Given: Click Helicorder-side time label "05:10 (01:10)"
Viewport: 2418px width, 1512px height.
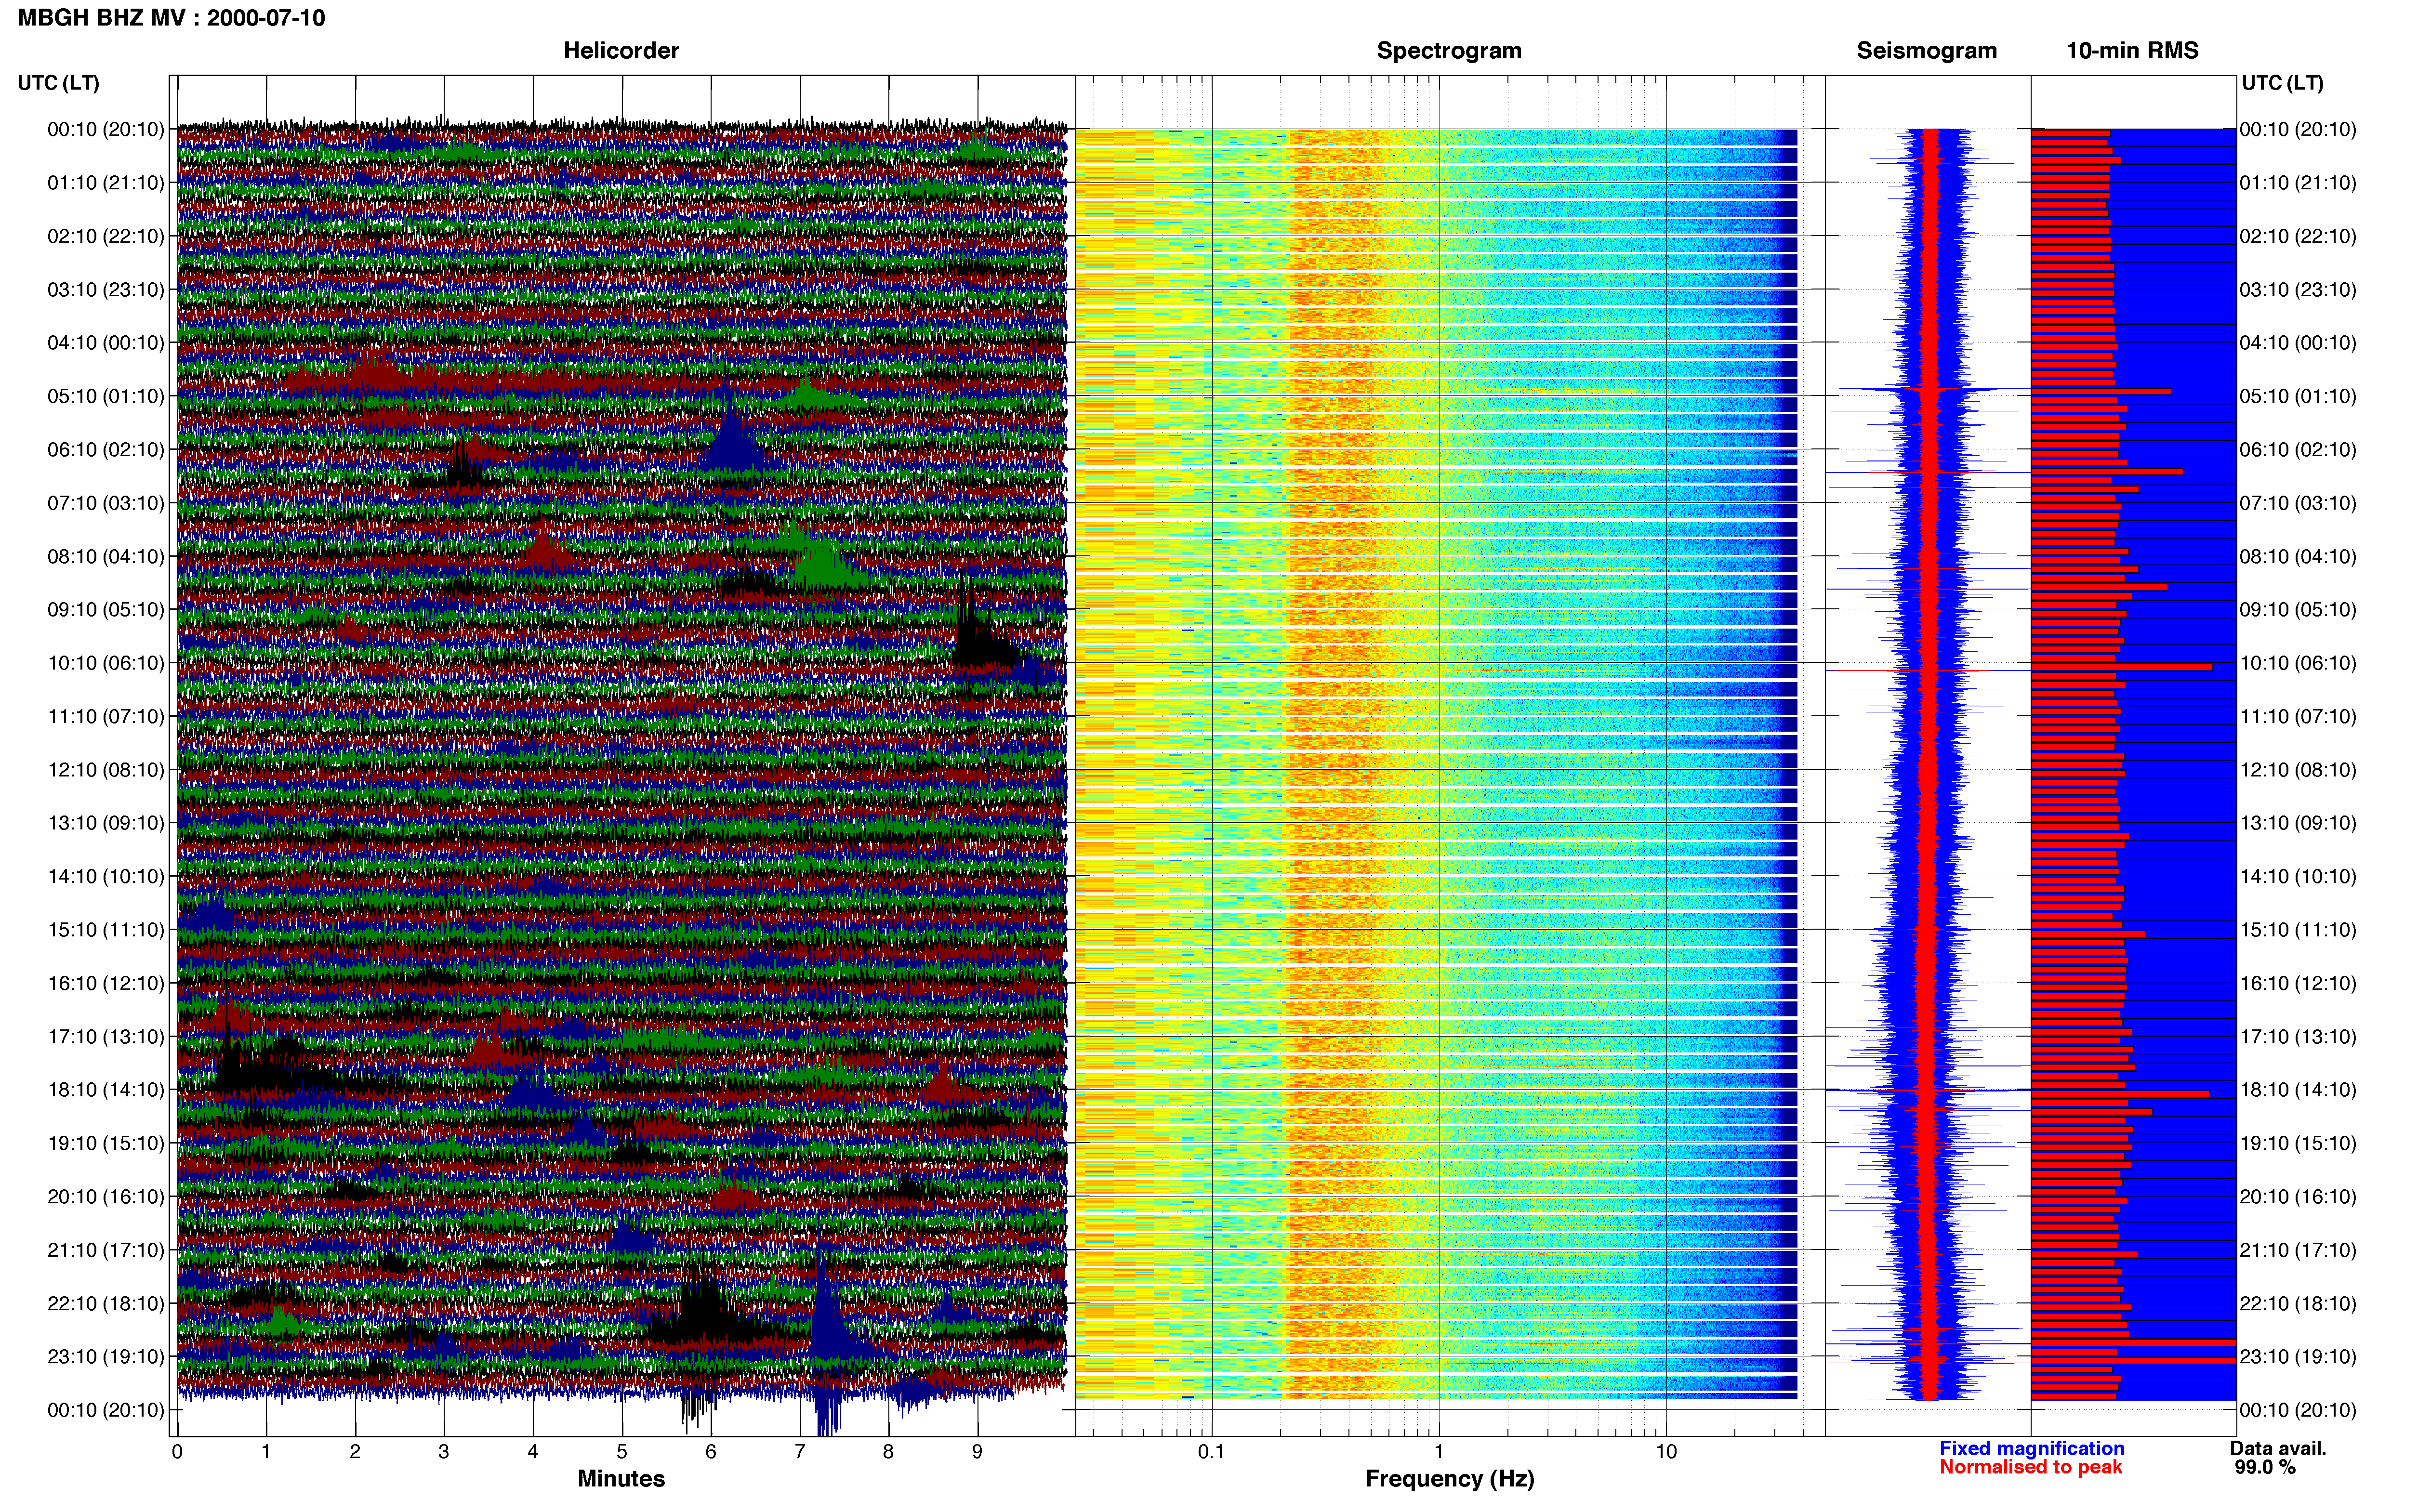Looking at the screenshot, I should [x=106, y=396].
